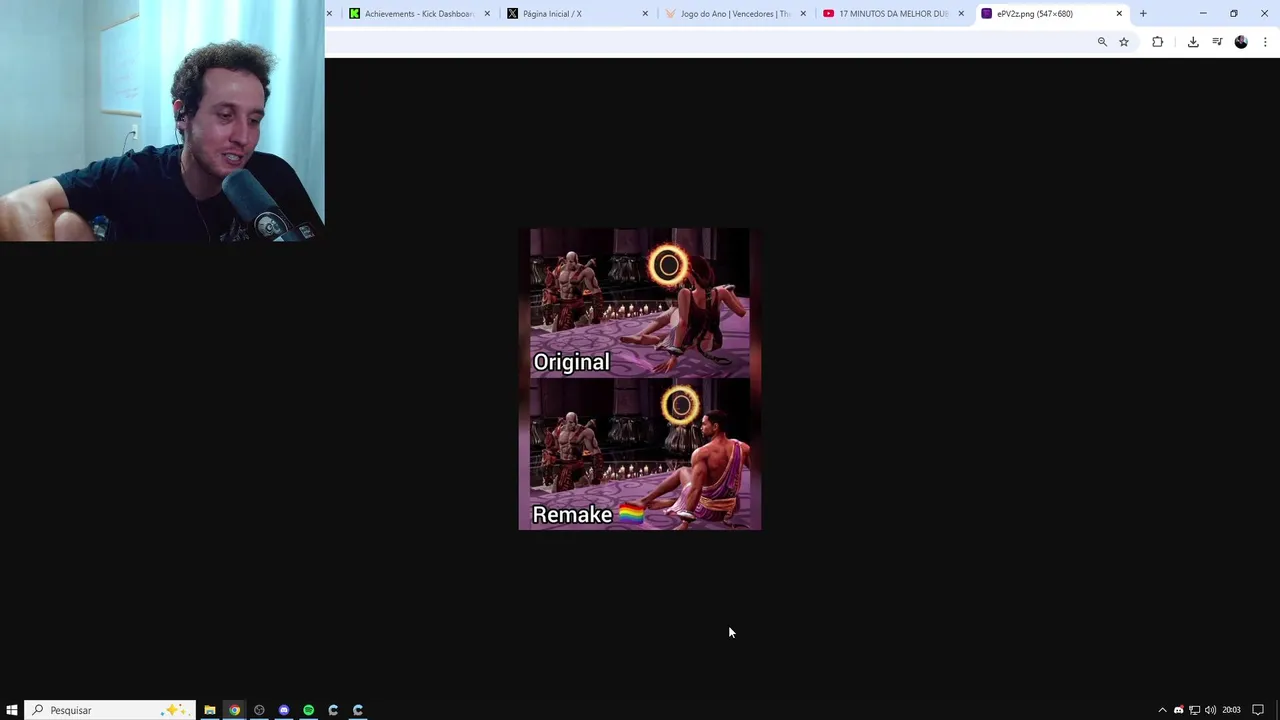Close the ePV2z.png tab

tap(1119, 14)
